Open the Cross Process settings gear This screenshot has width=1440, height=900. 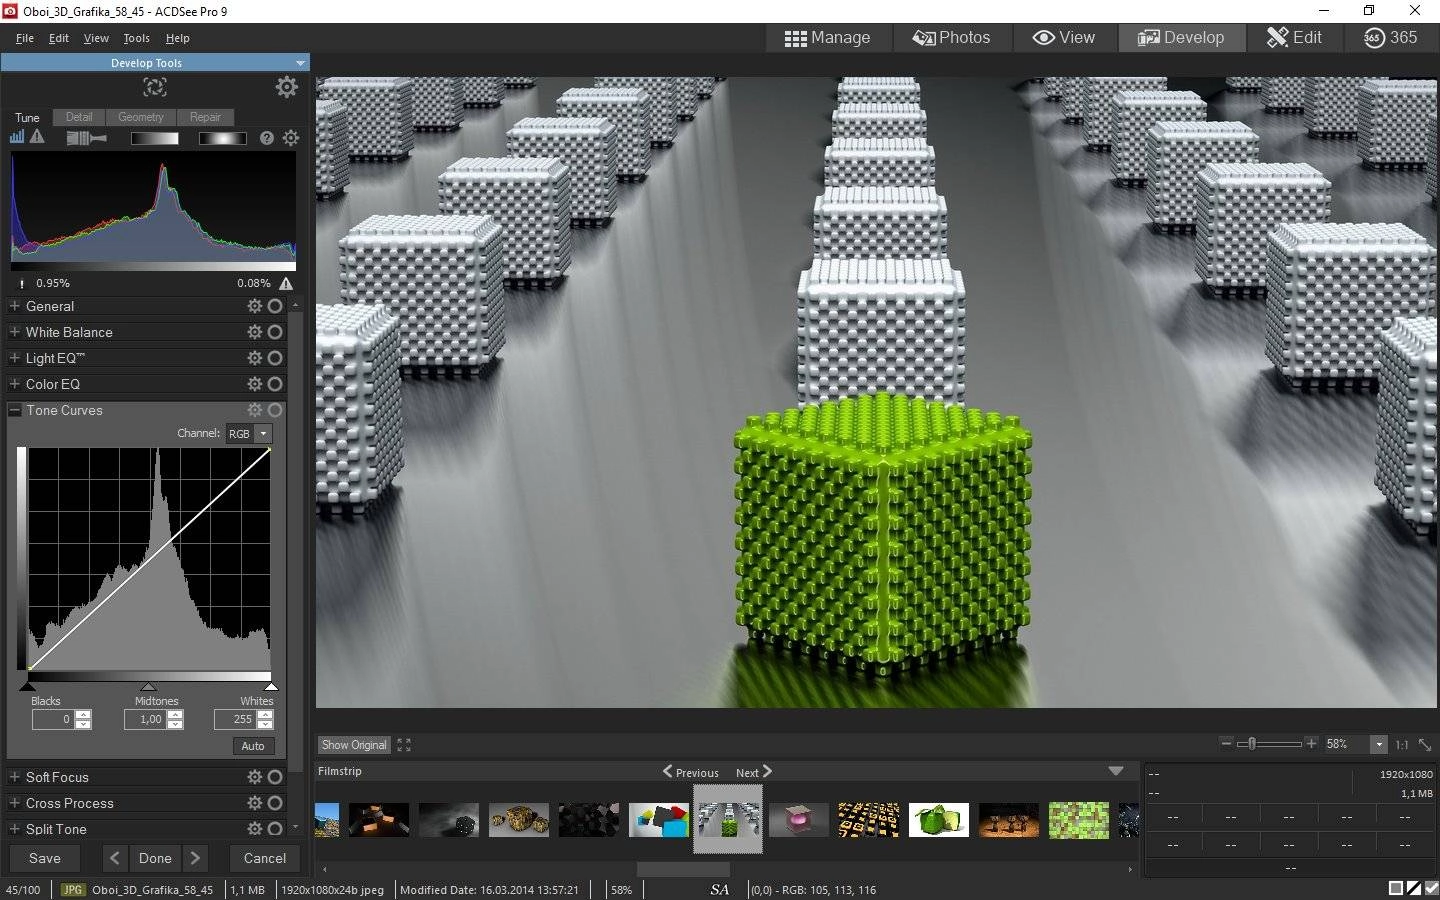pyautogui.click(x=255, y=803)
